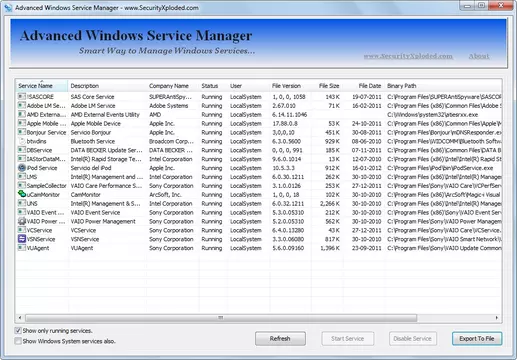517x360 pixels.
Task: Sort by Company Name column header
Action: pos(173,86)
